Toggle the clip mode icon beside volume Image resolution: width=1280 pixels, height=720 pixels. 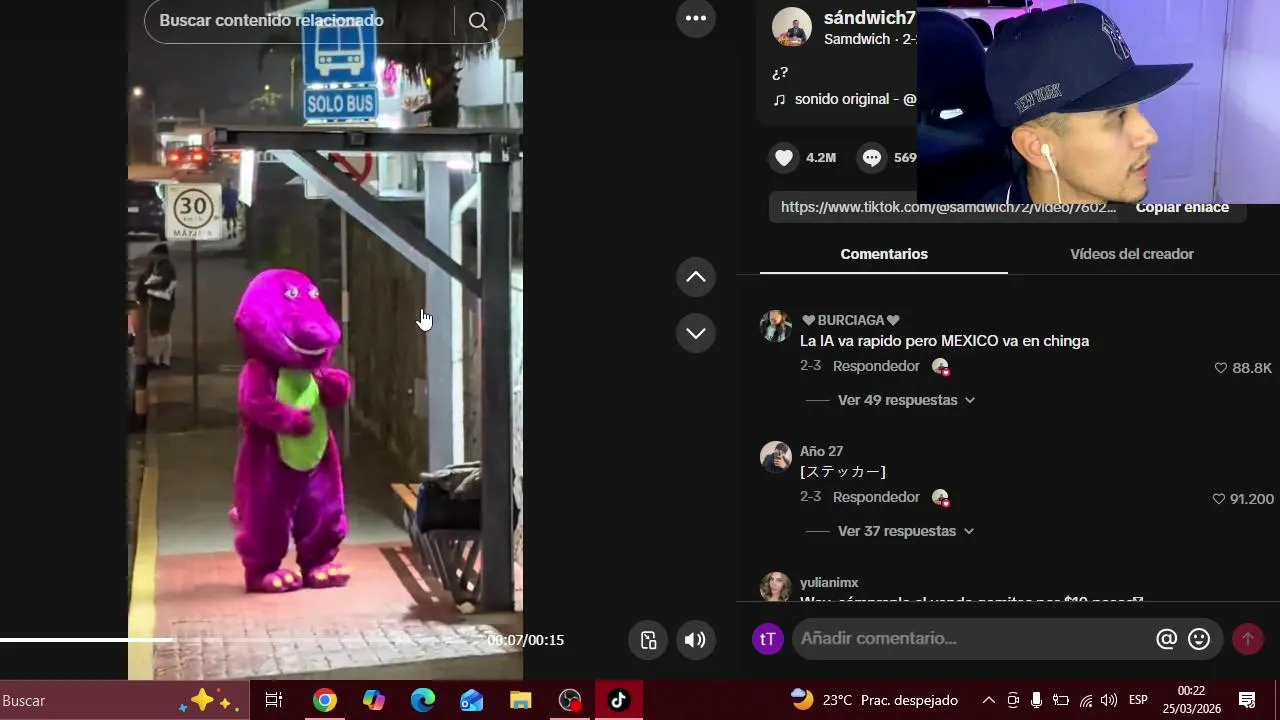coord(648,640)
